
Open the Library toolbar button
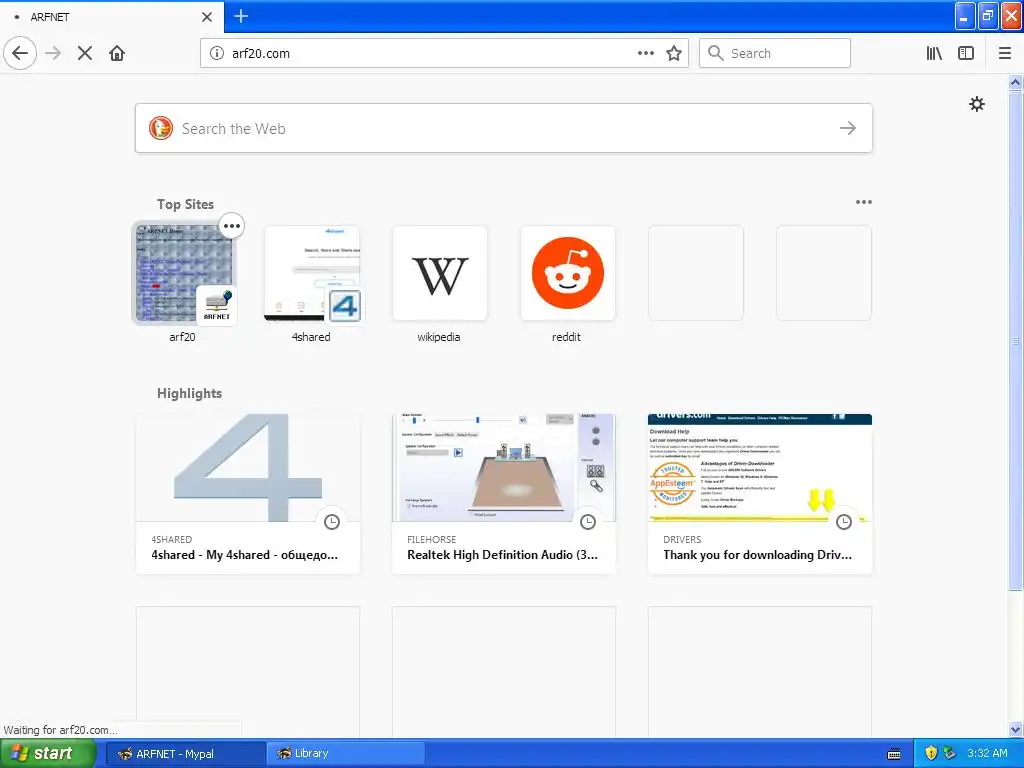[934, 53]
